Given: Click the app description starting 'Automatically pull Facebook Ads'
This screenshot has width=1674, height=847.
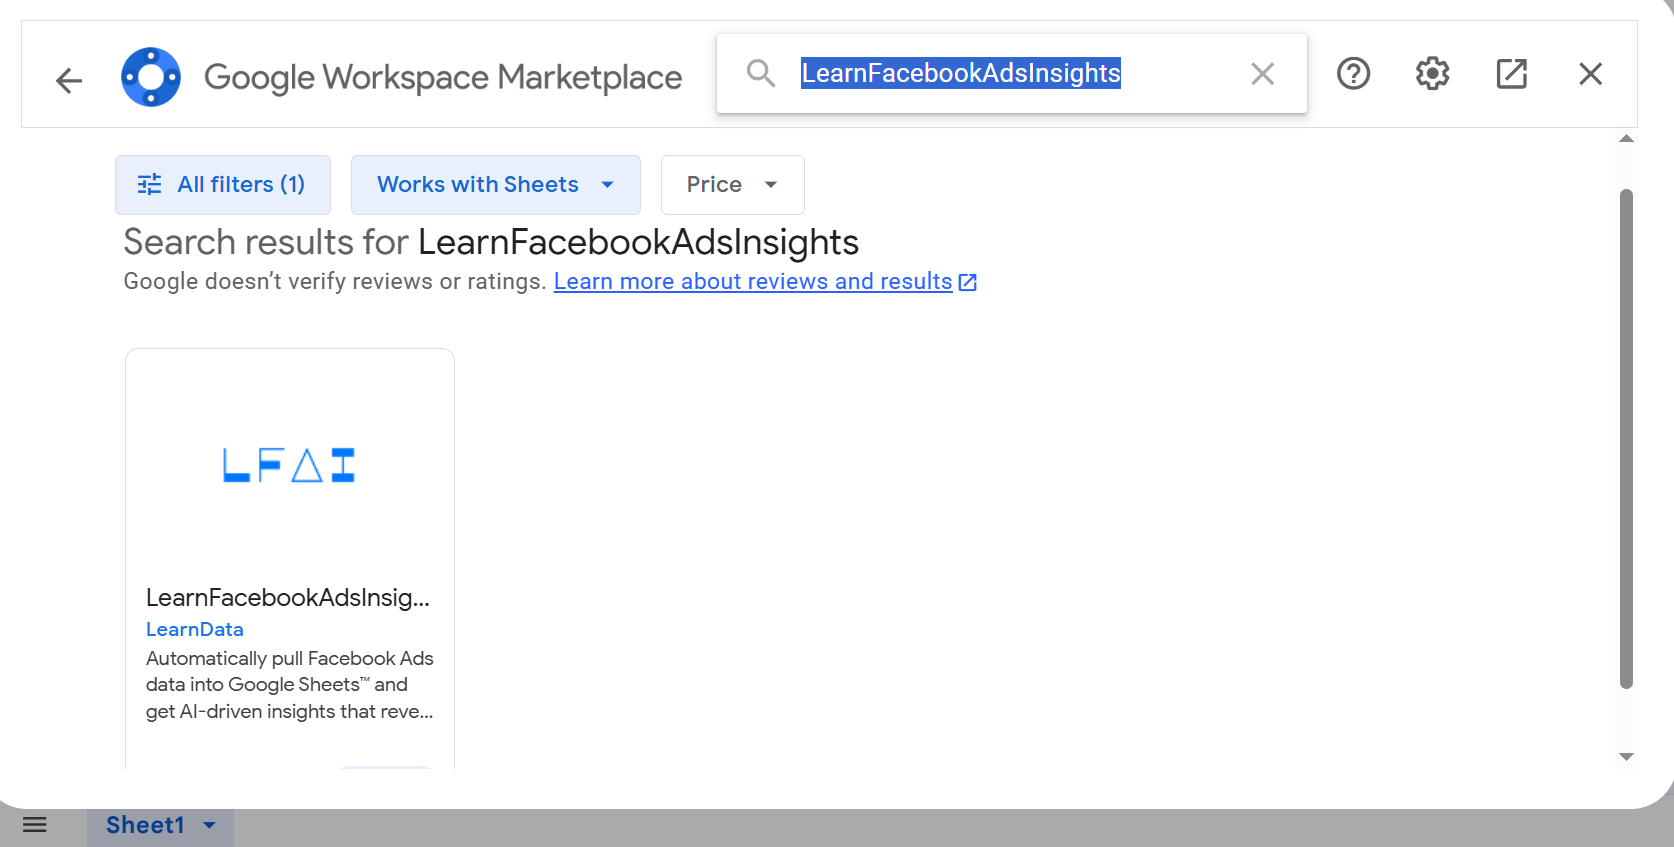Looking at the screenshot, I should click(x=290, y=685).
